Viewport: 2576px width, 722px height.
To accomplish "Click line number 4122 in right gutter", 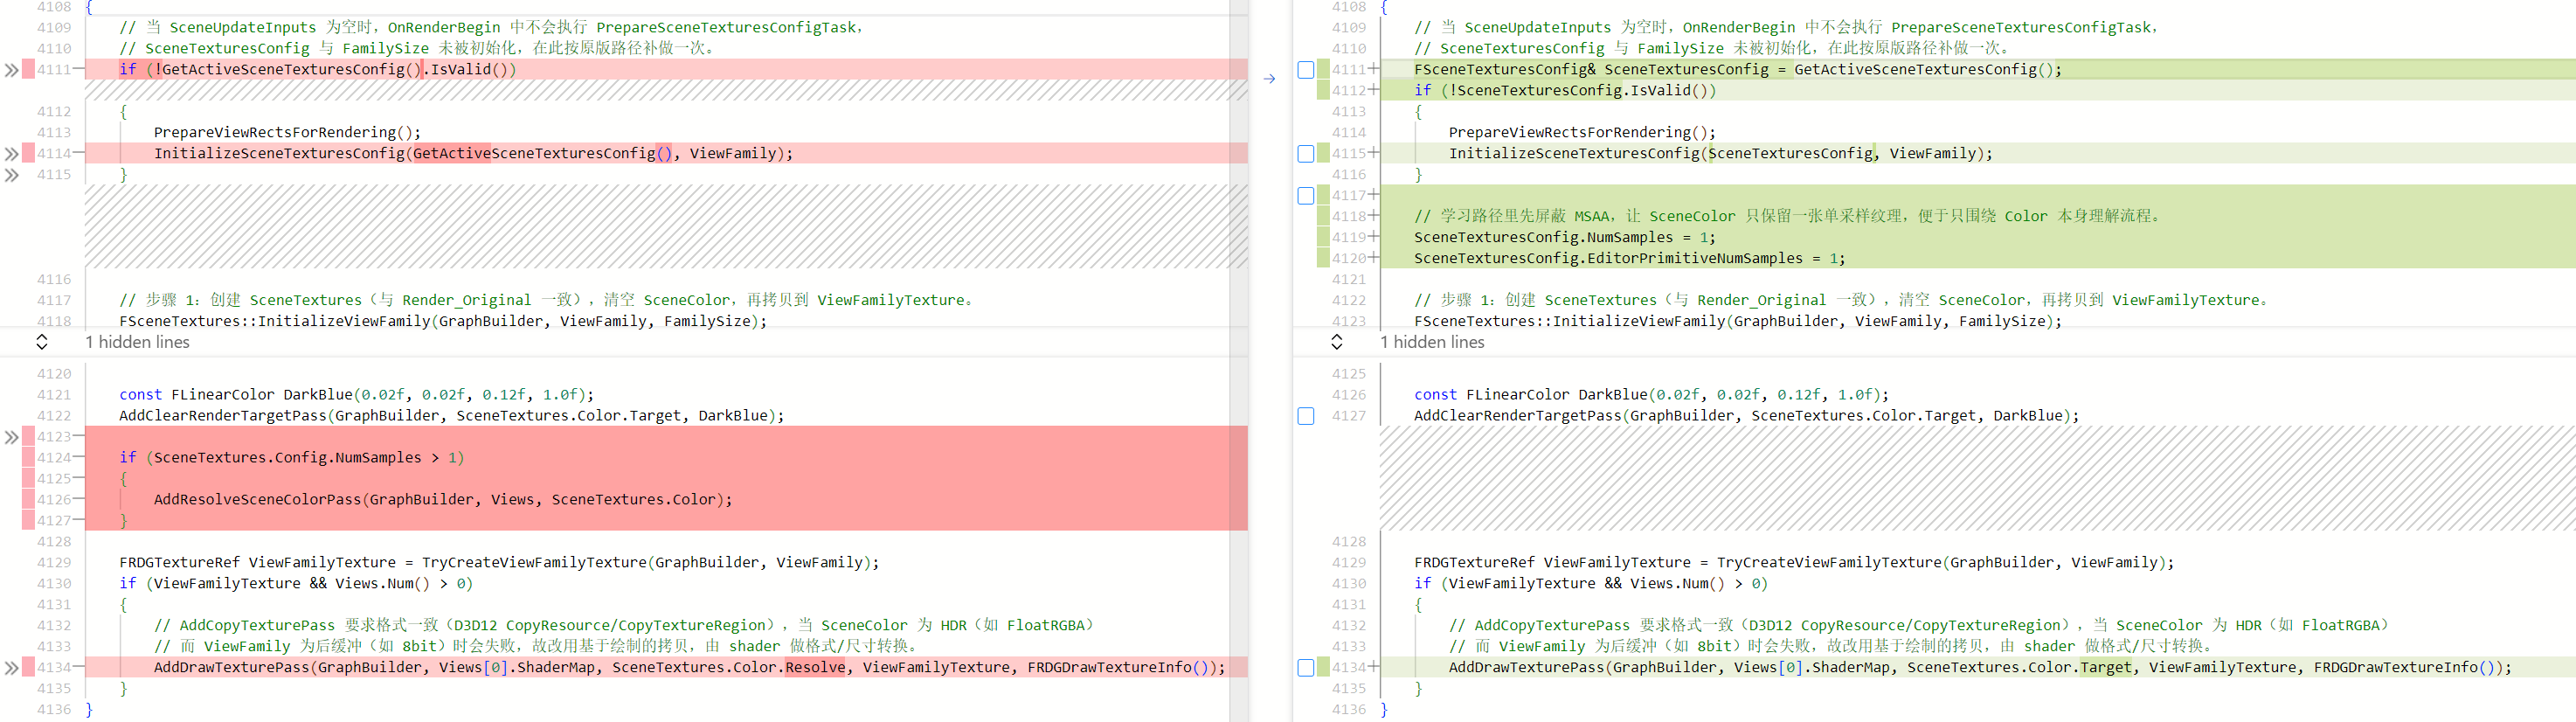I will coord(1349,300).
